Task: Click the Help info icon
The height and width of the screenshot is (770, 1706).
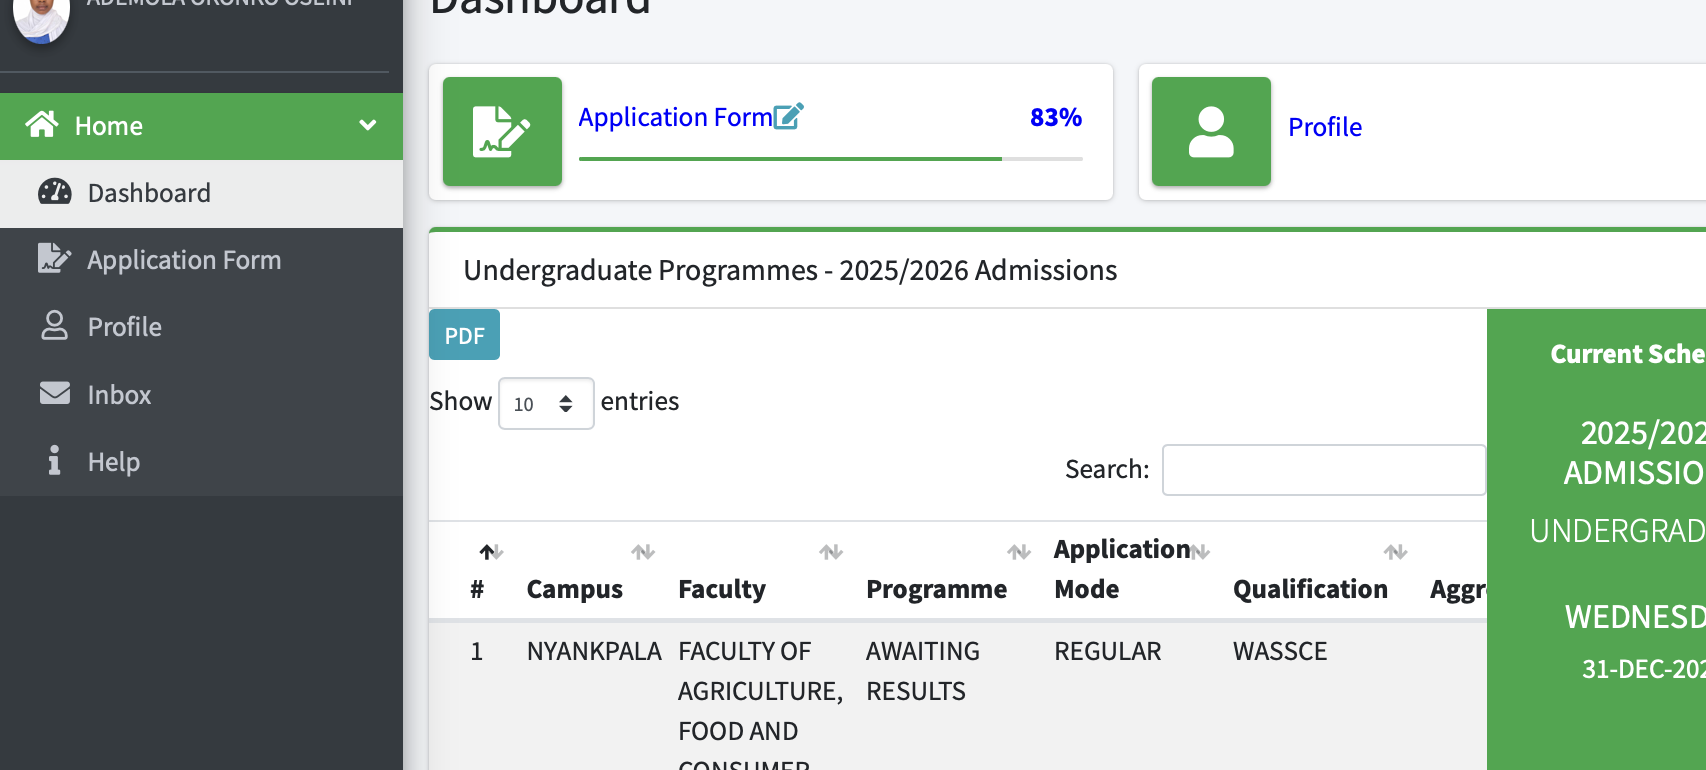Action: (x=55, y=461)
